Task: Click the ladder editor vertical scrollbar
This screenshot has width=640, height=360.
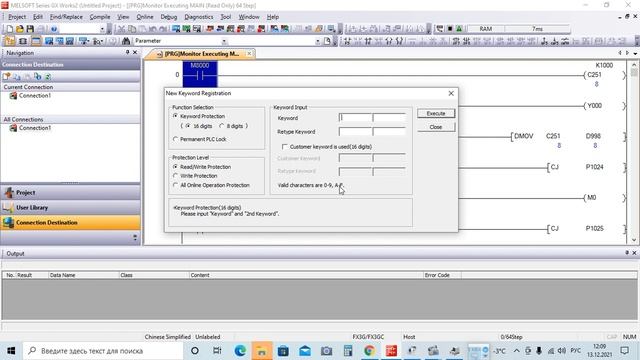Action: 634,152
